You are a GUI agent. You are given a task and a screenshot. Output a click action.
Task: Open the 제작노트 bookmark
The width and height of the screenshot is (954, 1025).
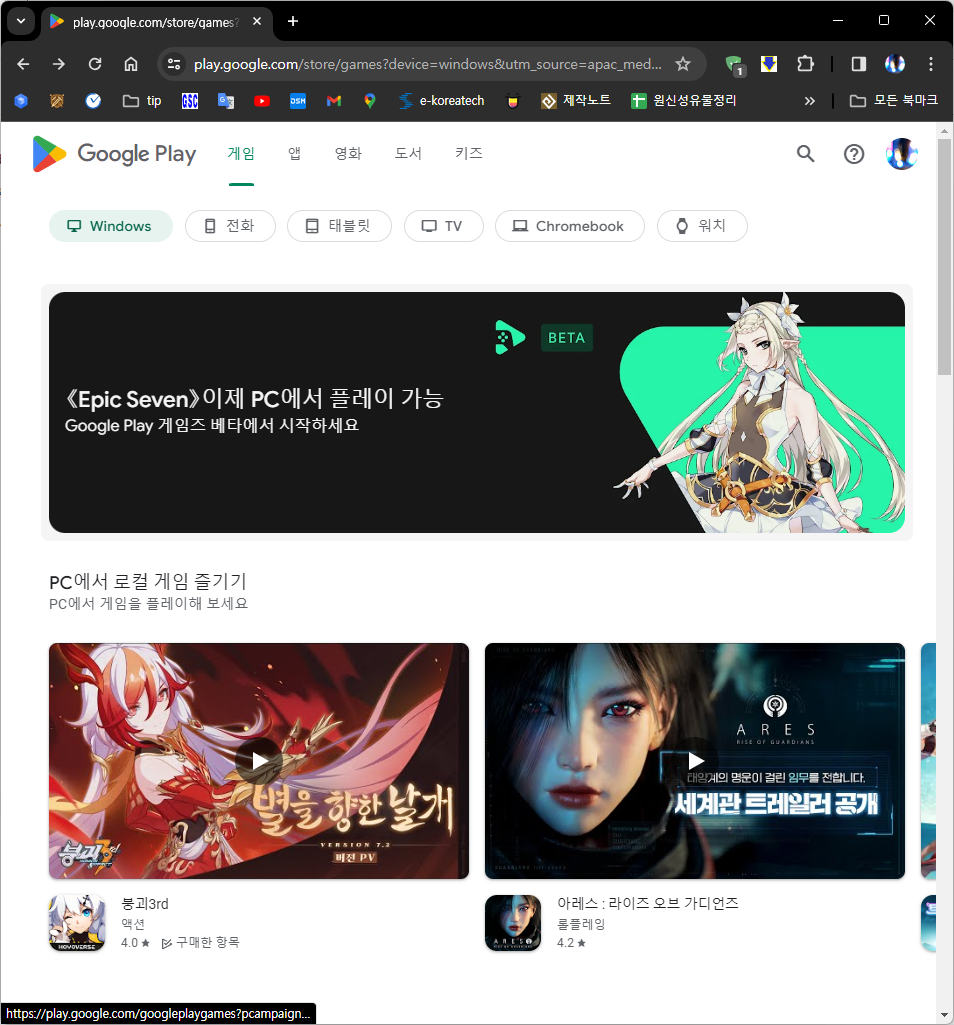575,101
